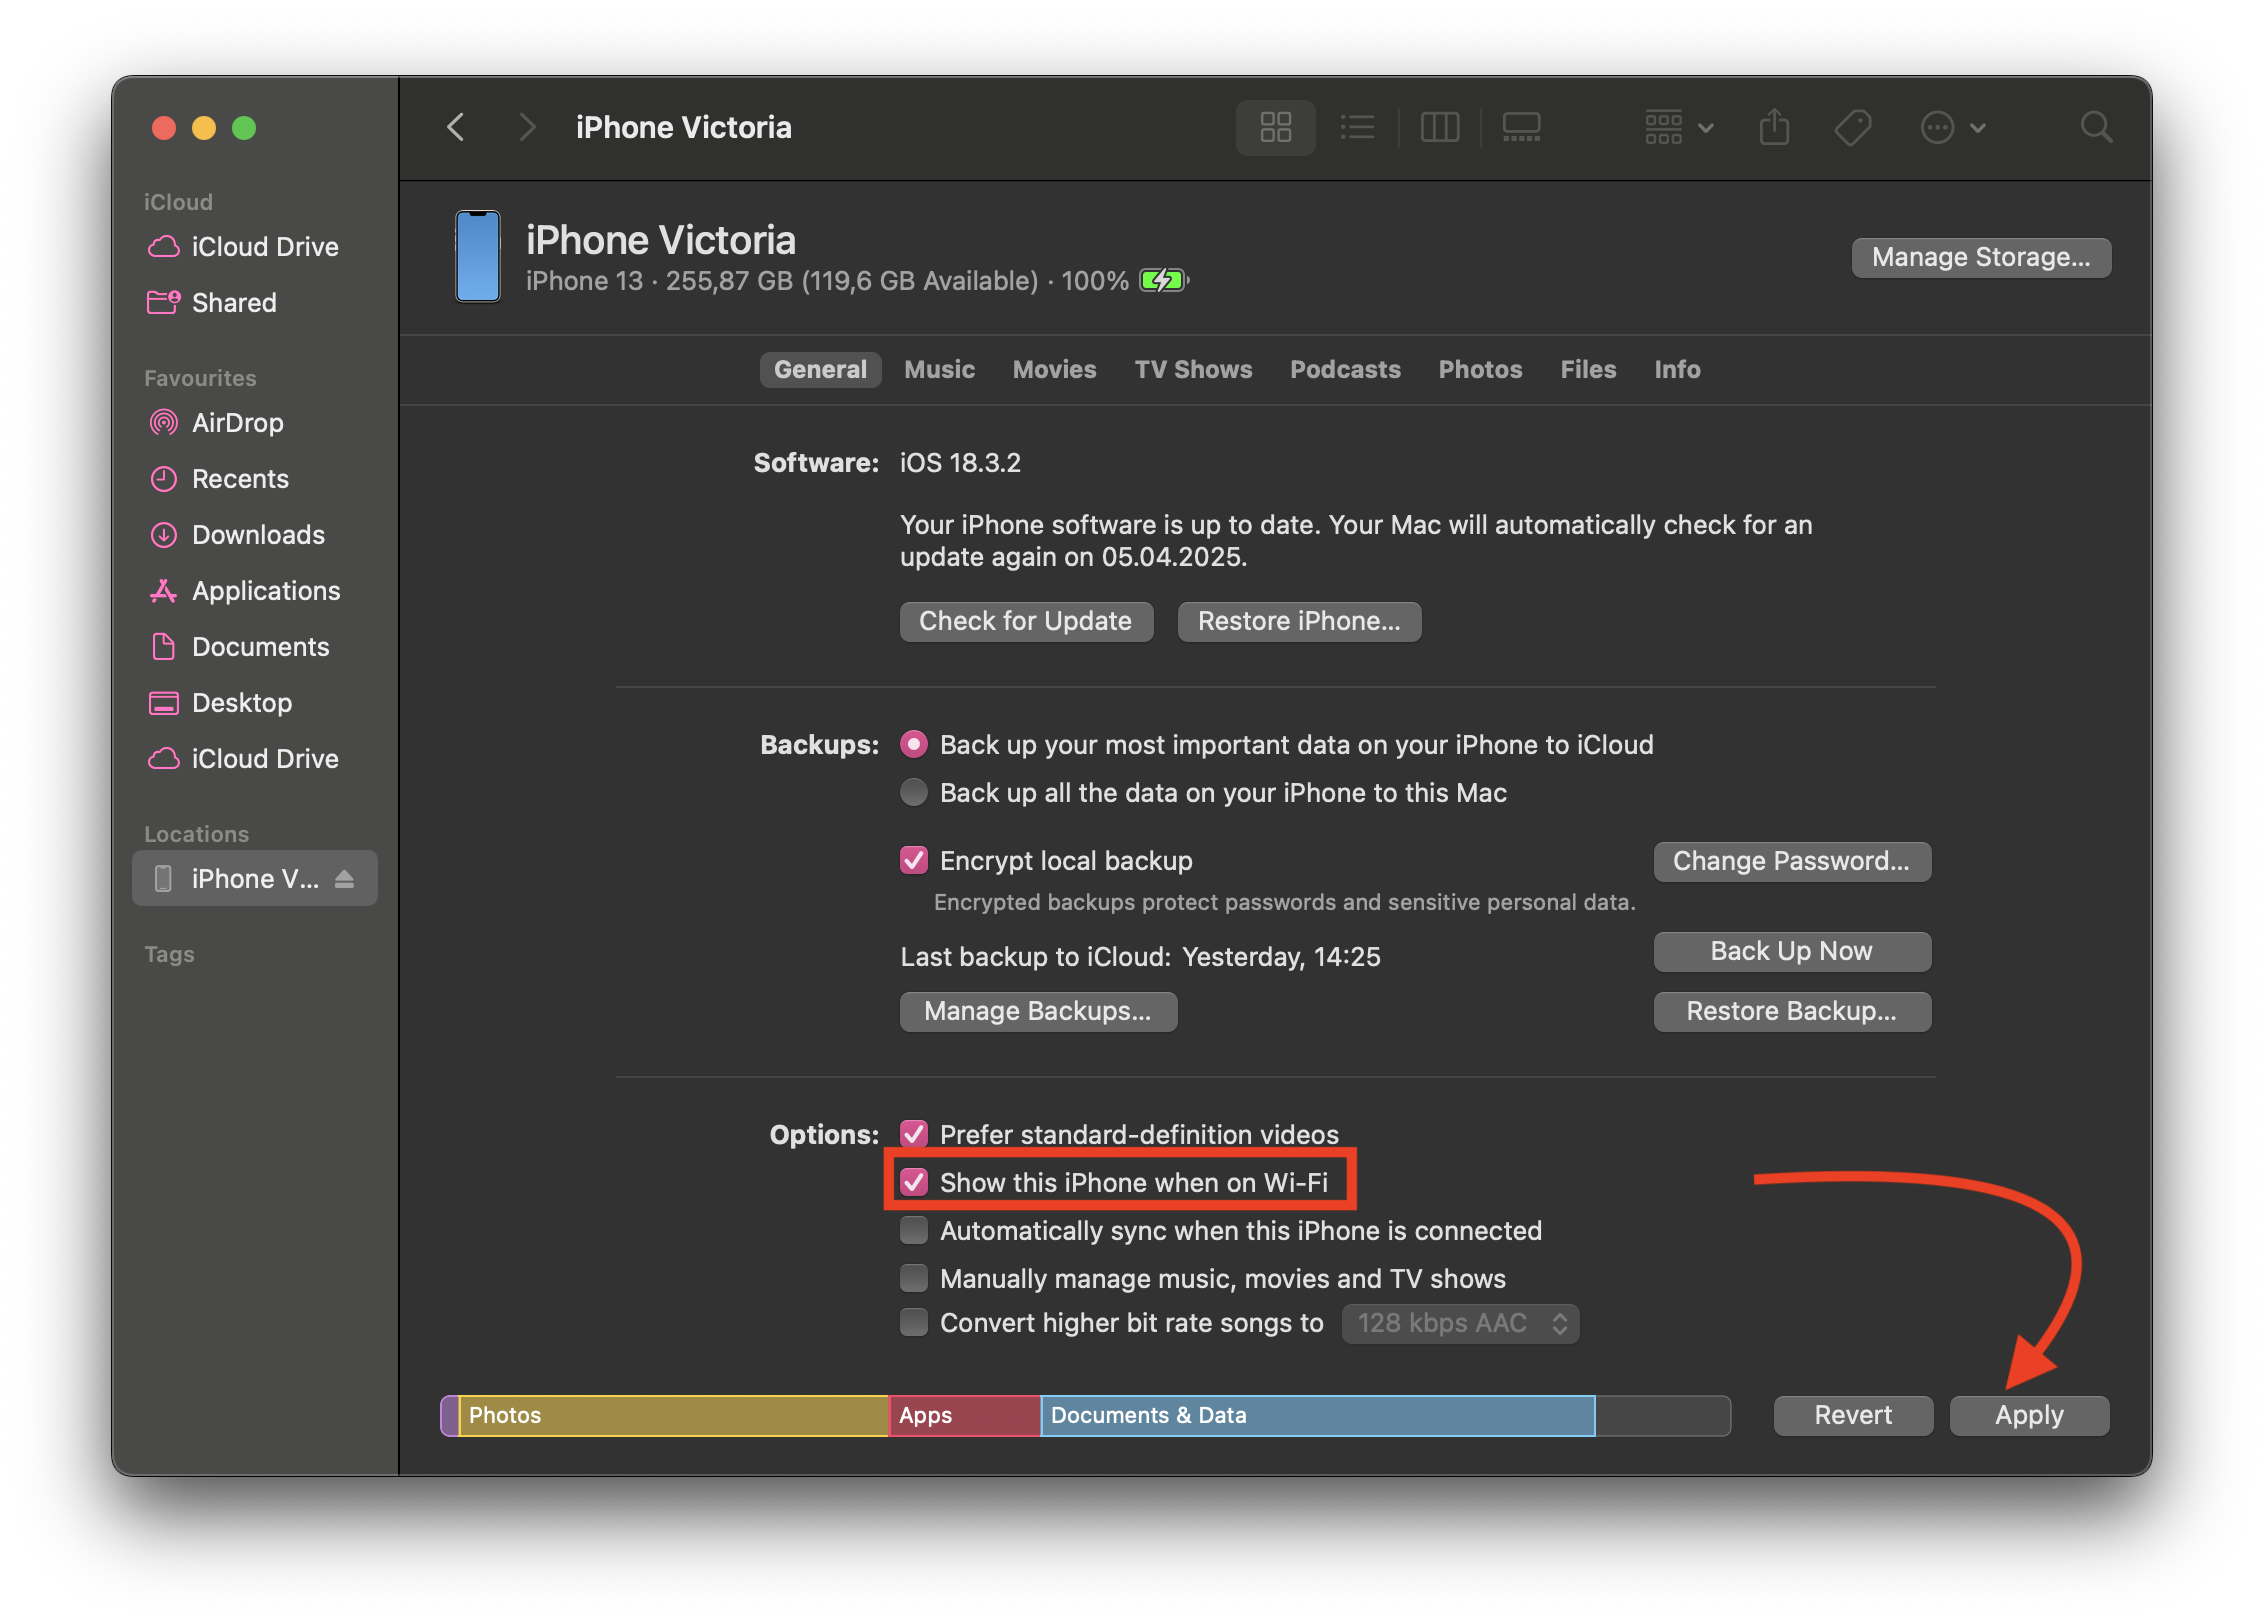The width and height of the screenshot is (2264, 1624).
Task: Switch to the Music tab
Action: pos(939,370)
